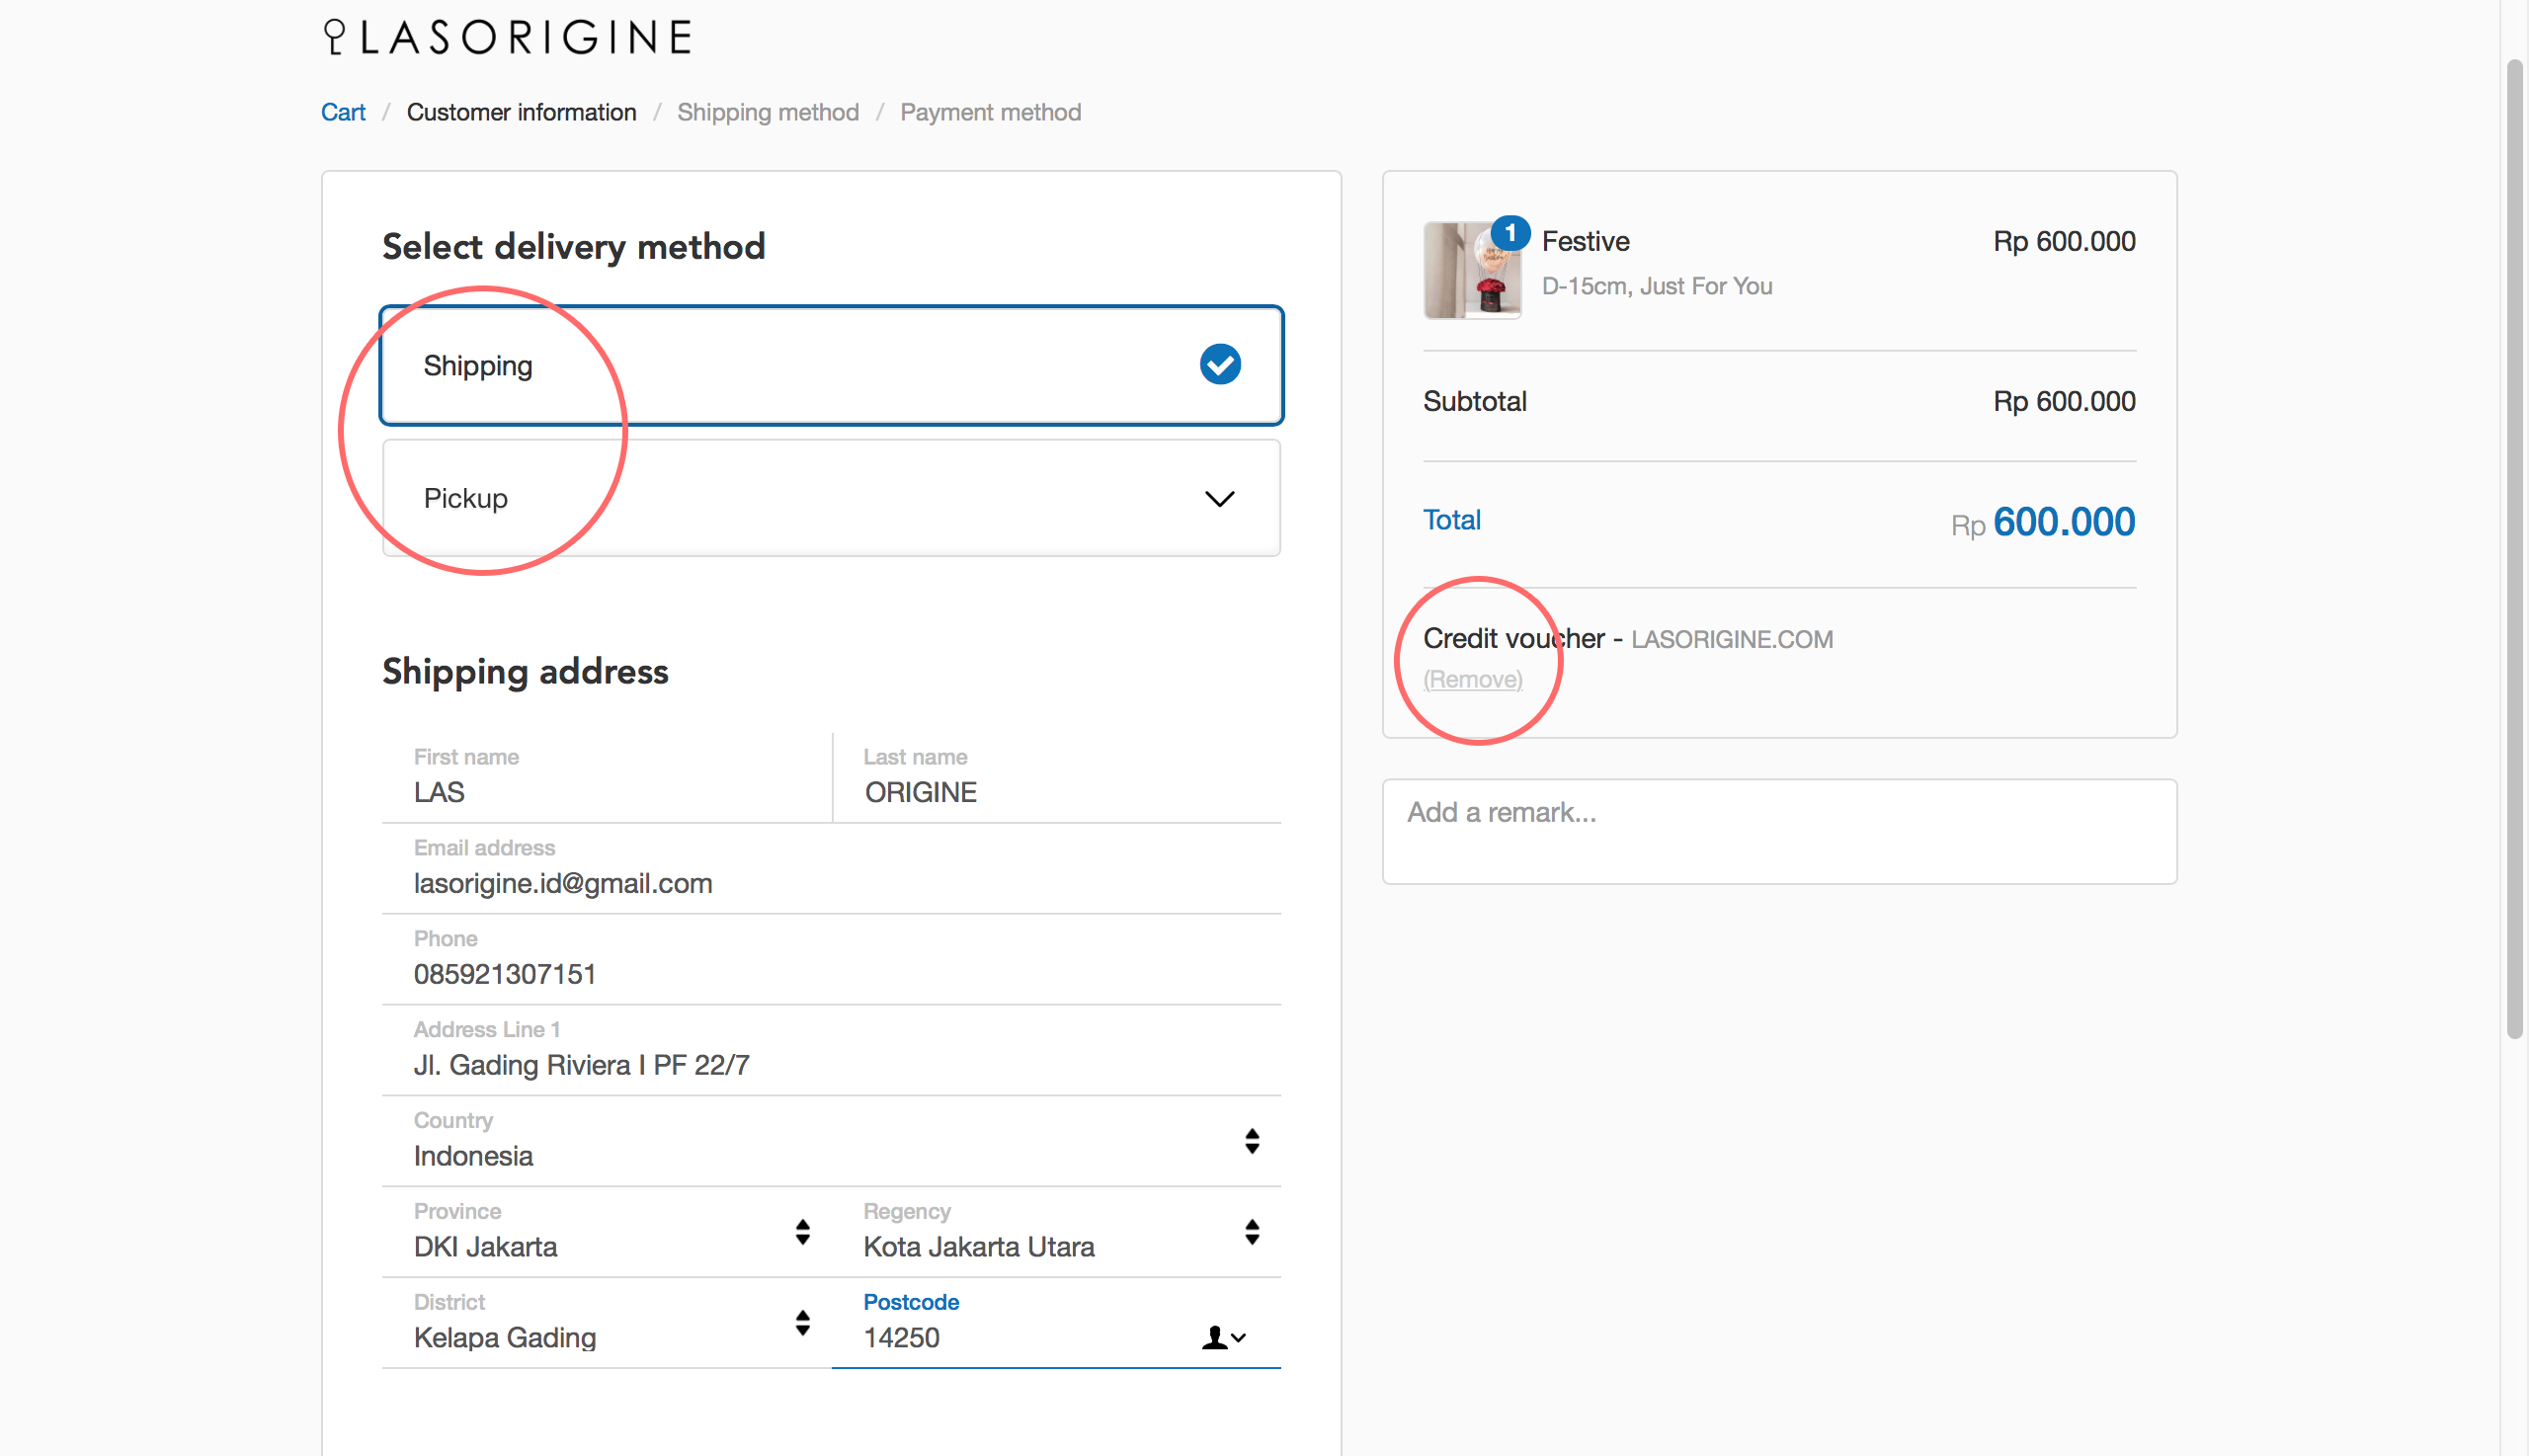Click the Subtotal label
The image size is (2529, 1456).
point(1474,401)
